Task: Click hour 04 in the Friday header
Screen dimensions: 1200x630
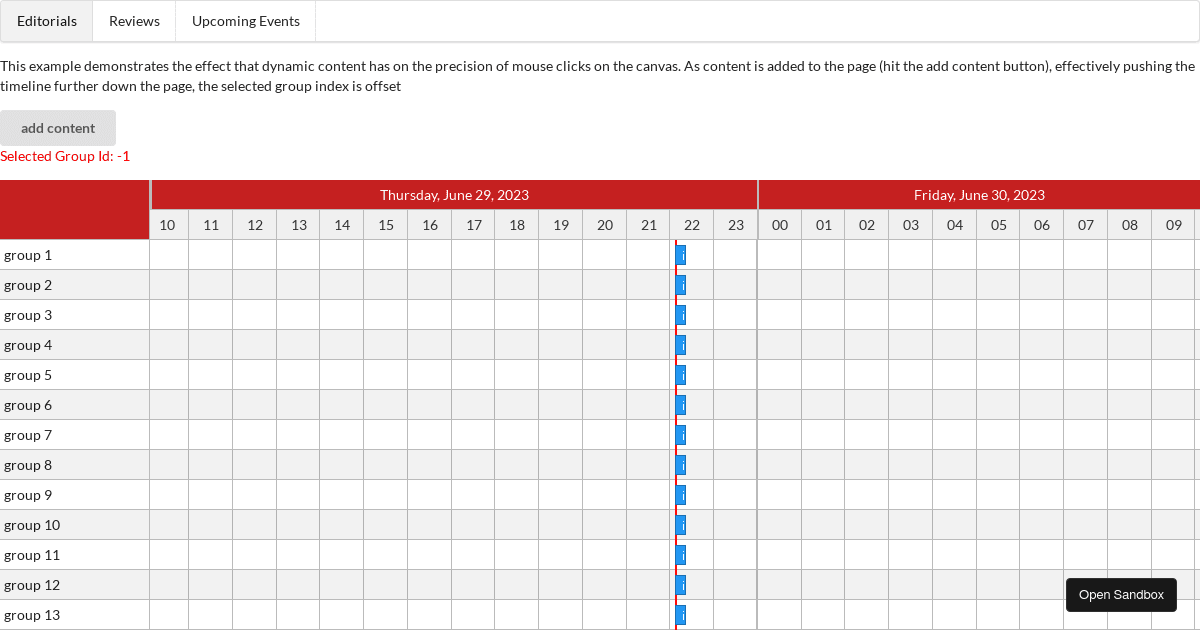Action: pos(955,225)
